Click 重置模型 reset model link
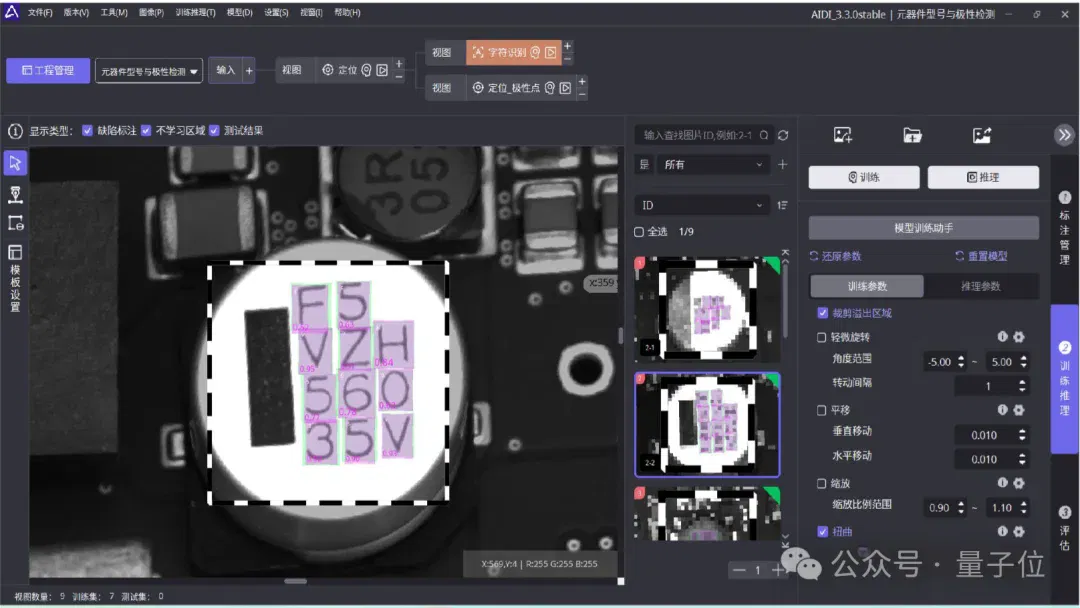 tap(981, 256)
